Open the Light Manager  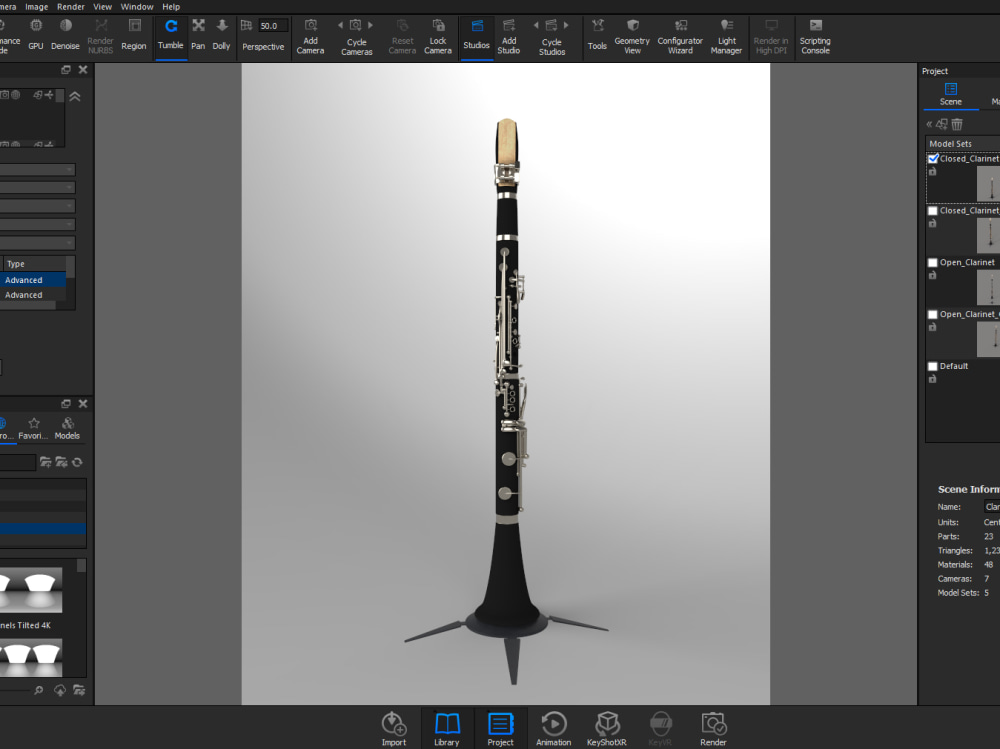click(725, 33)
